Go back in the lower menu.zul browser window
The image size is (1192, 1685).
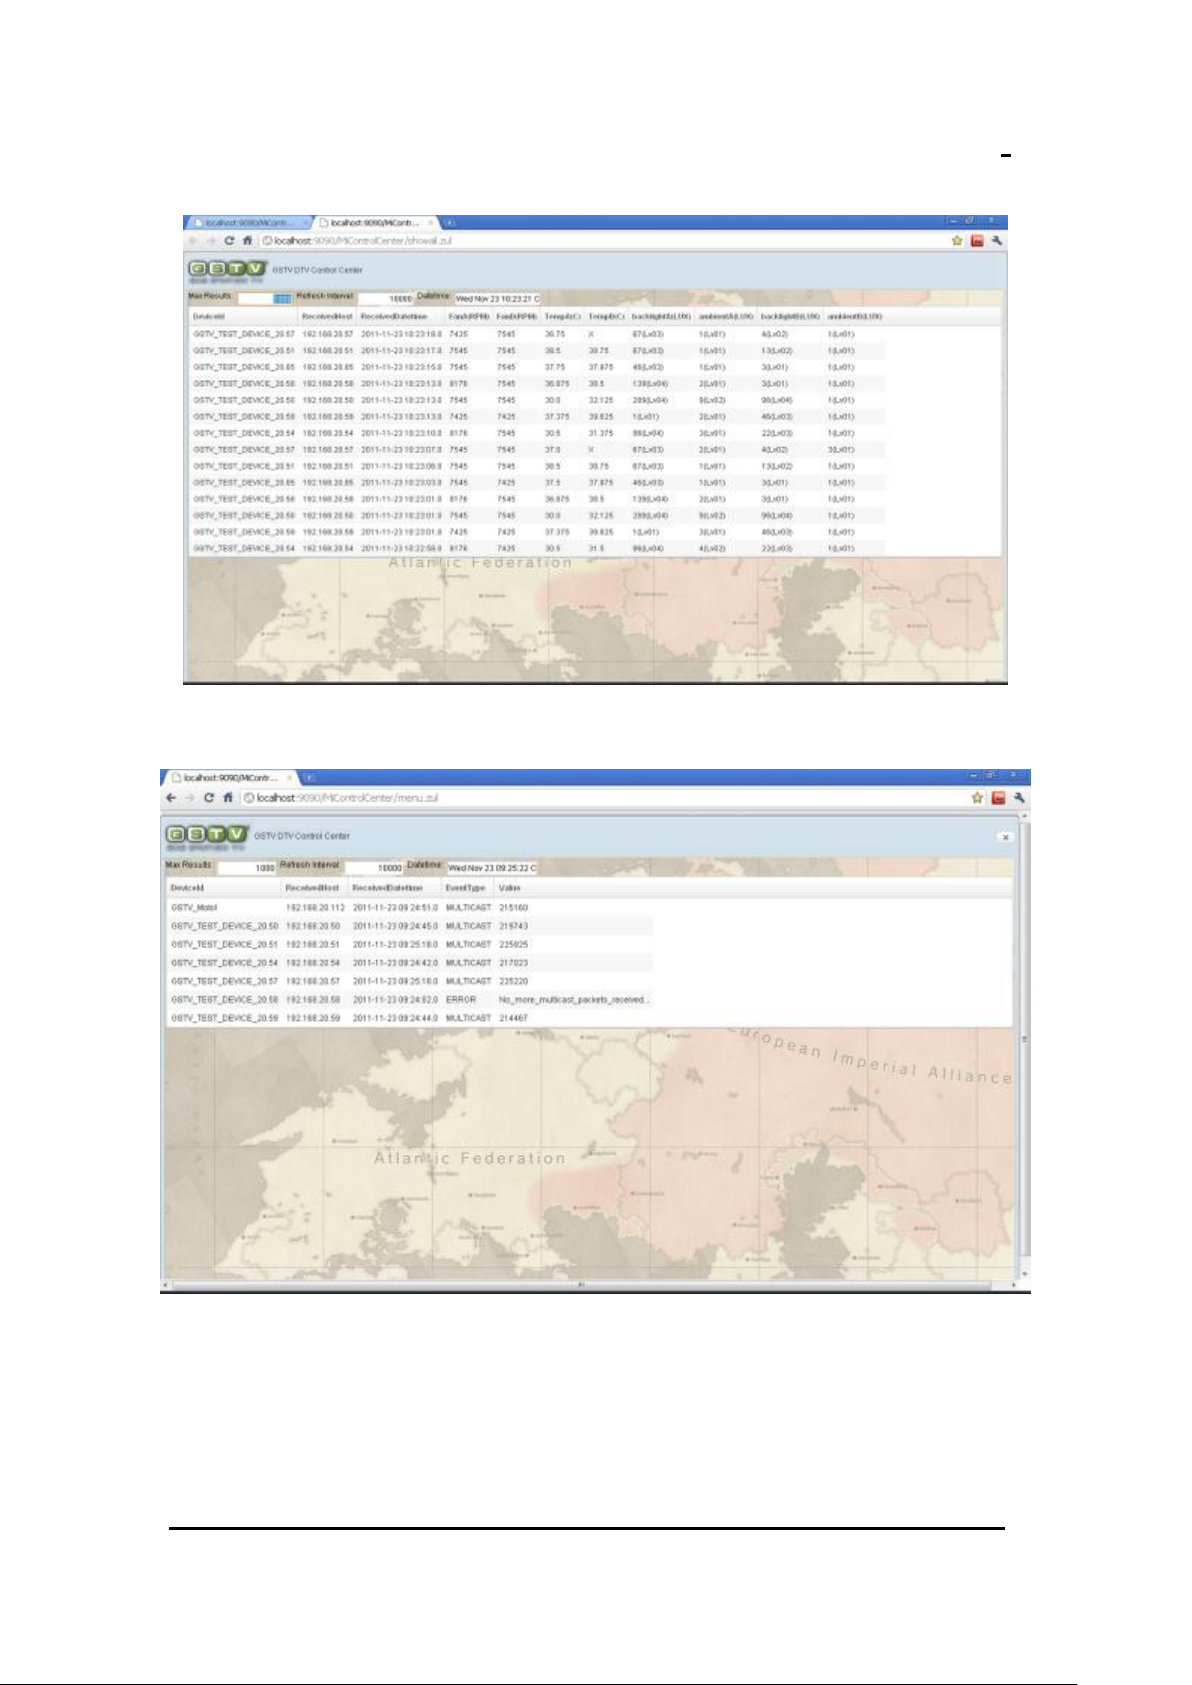pos(171,798)
